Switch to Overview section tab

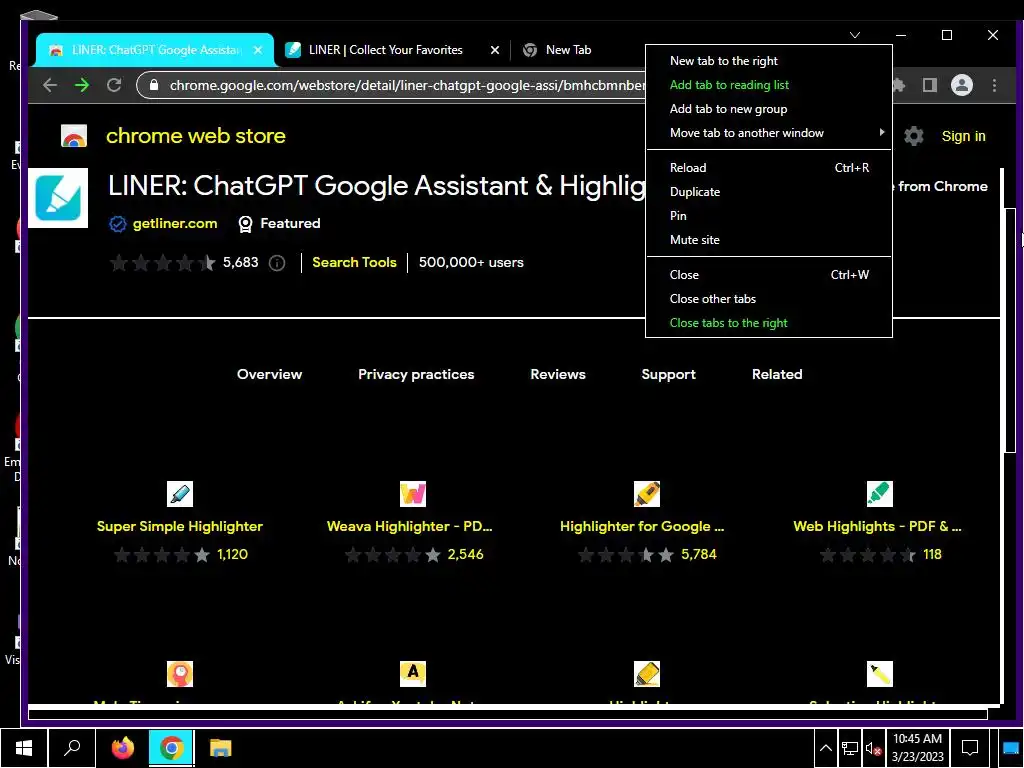(x=270, y=374)
